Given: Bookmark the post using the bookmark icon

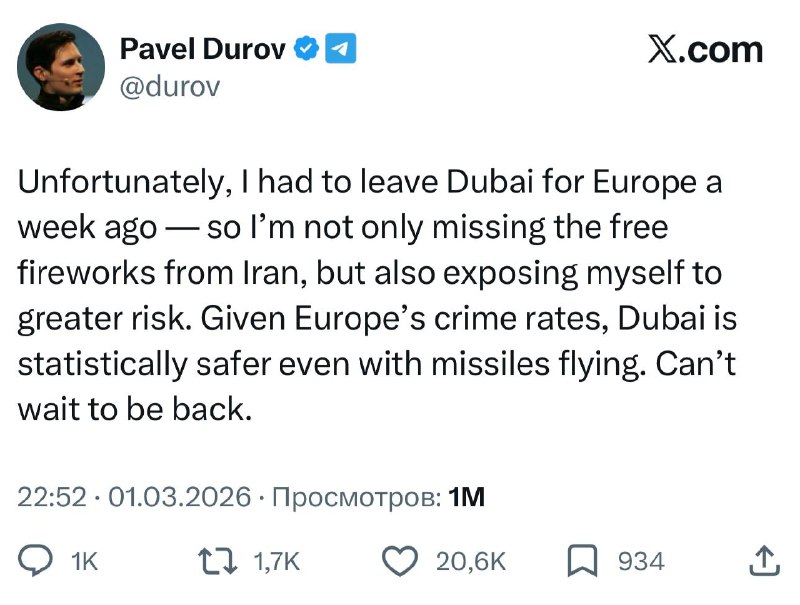Looking at the screenshot, I should coord(581,561).
